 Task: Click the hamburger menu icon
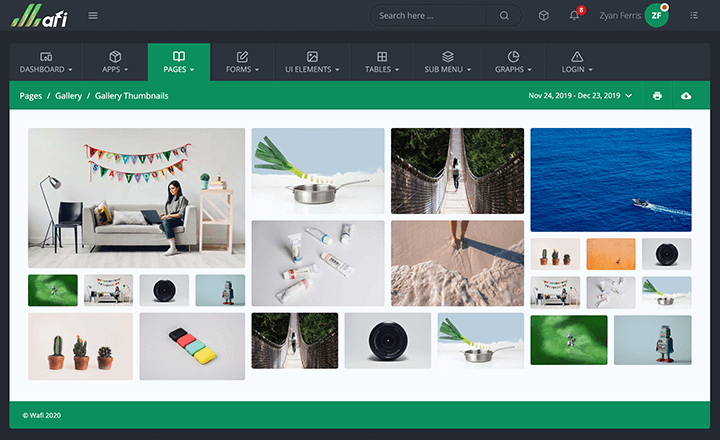(x=93, y=15)
